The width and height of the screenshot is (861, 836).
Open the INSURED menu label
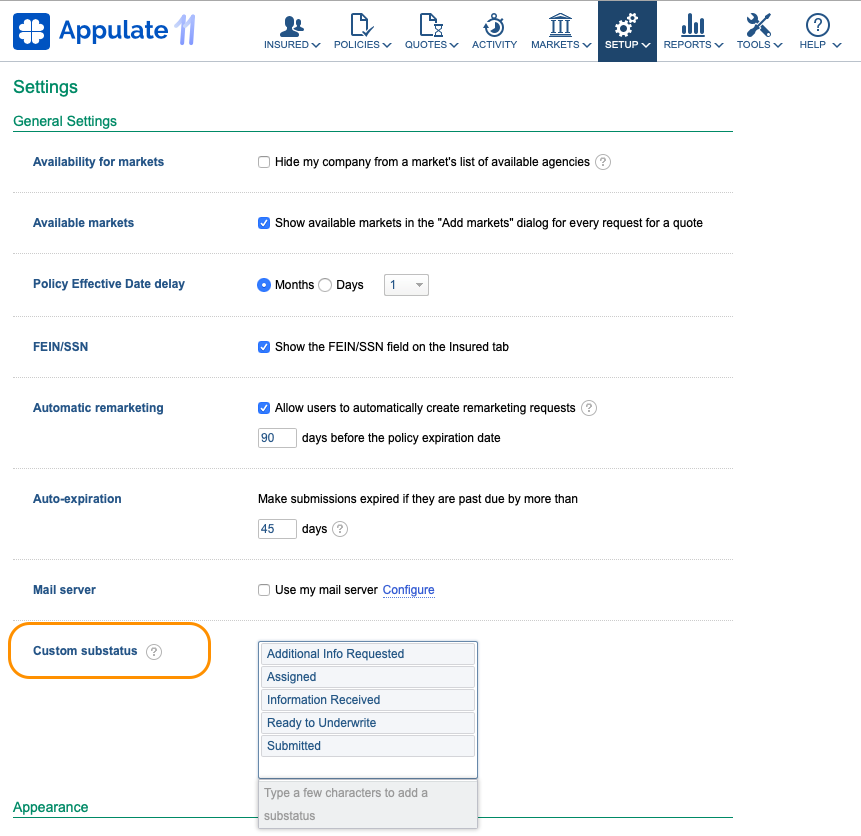[286, 44]
